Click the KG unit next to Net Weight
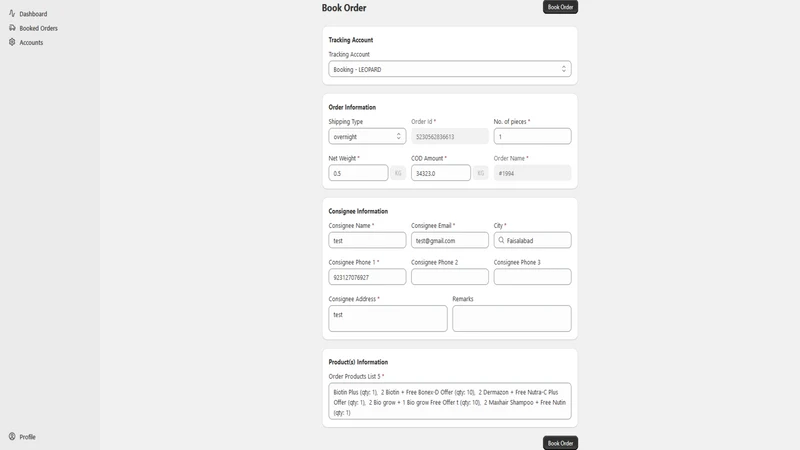 398,173
